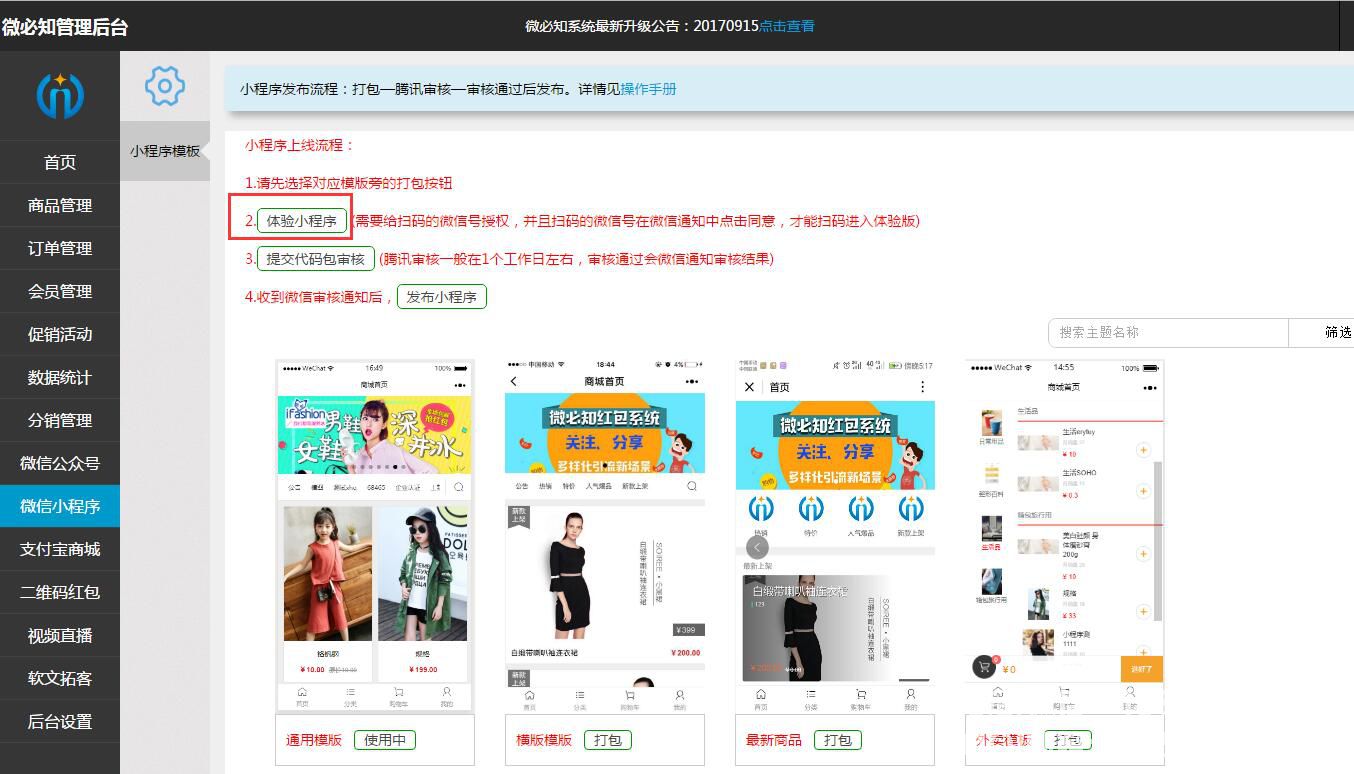Go to 会员管理
This screenshot has height=774, width=1354.
coord(60,291)
